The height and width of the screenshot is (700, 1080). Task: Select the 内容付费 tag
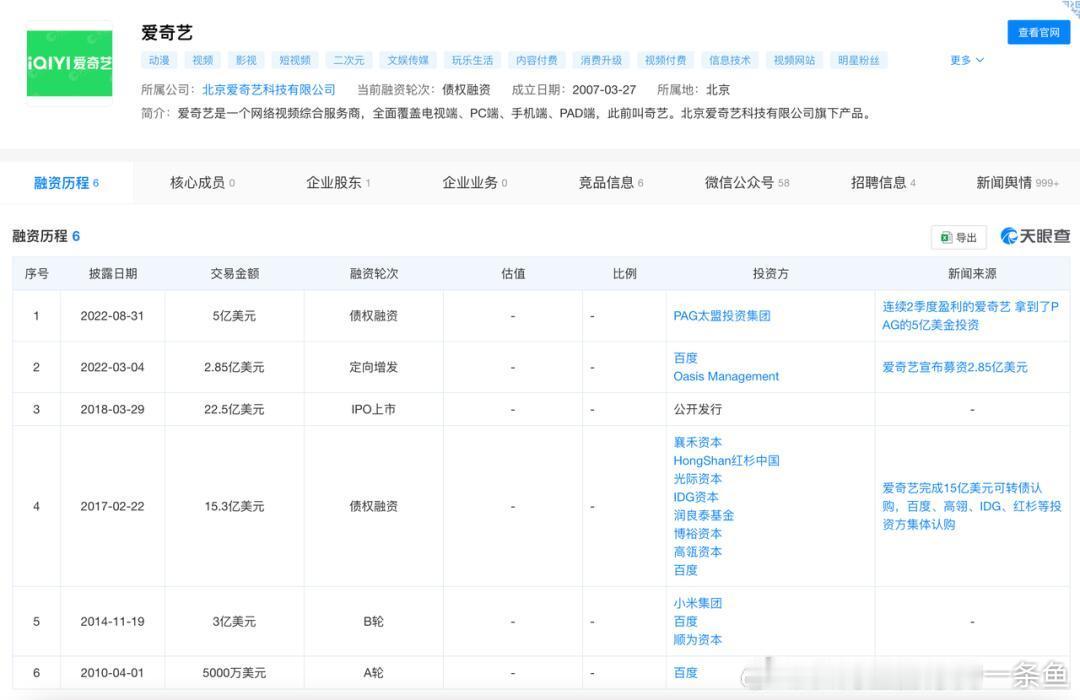537,61
